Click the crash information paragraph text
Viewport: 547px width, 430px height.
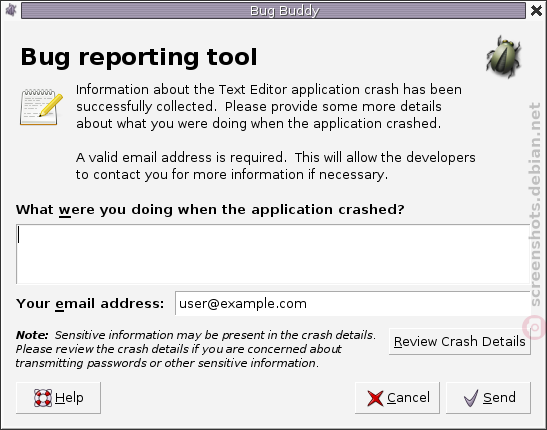(269, 107)
